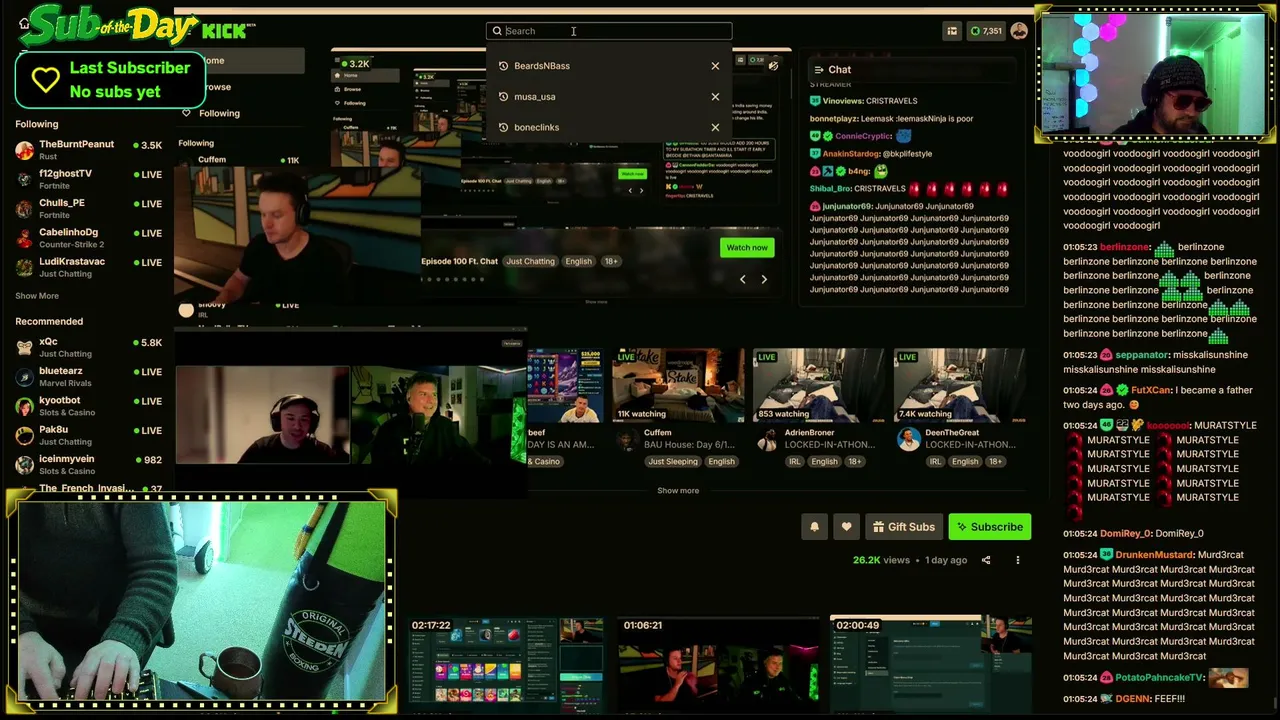The height and width of the screenshot is (720, 1280).
Task: Remove BeardsNBass from recent searches
Action: 715,66
